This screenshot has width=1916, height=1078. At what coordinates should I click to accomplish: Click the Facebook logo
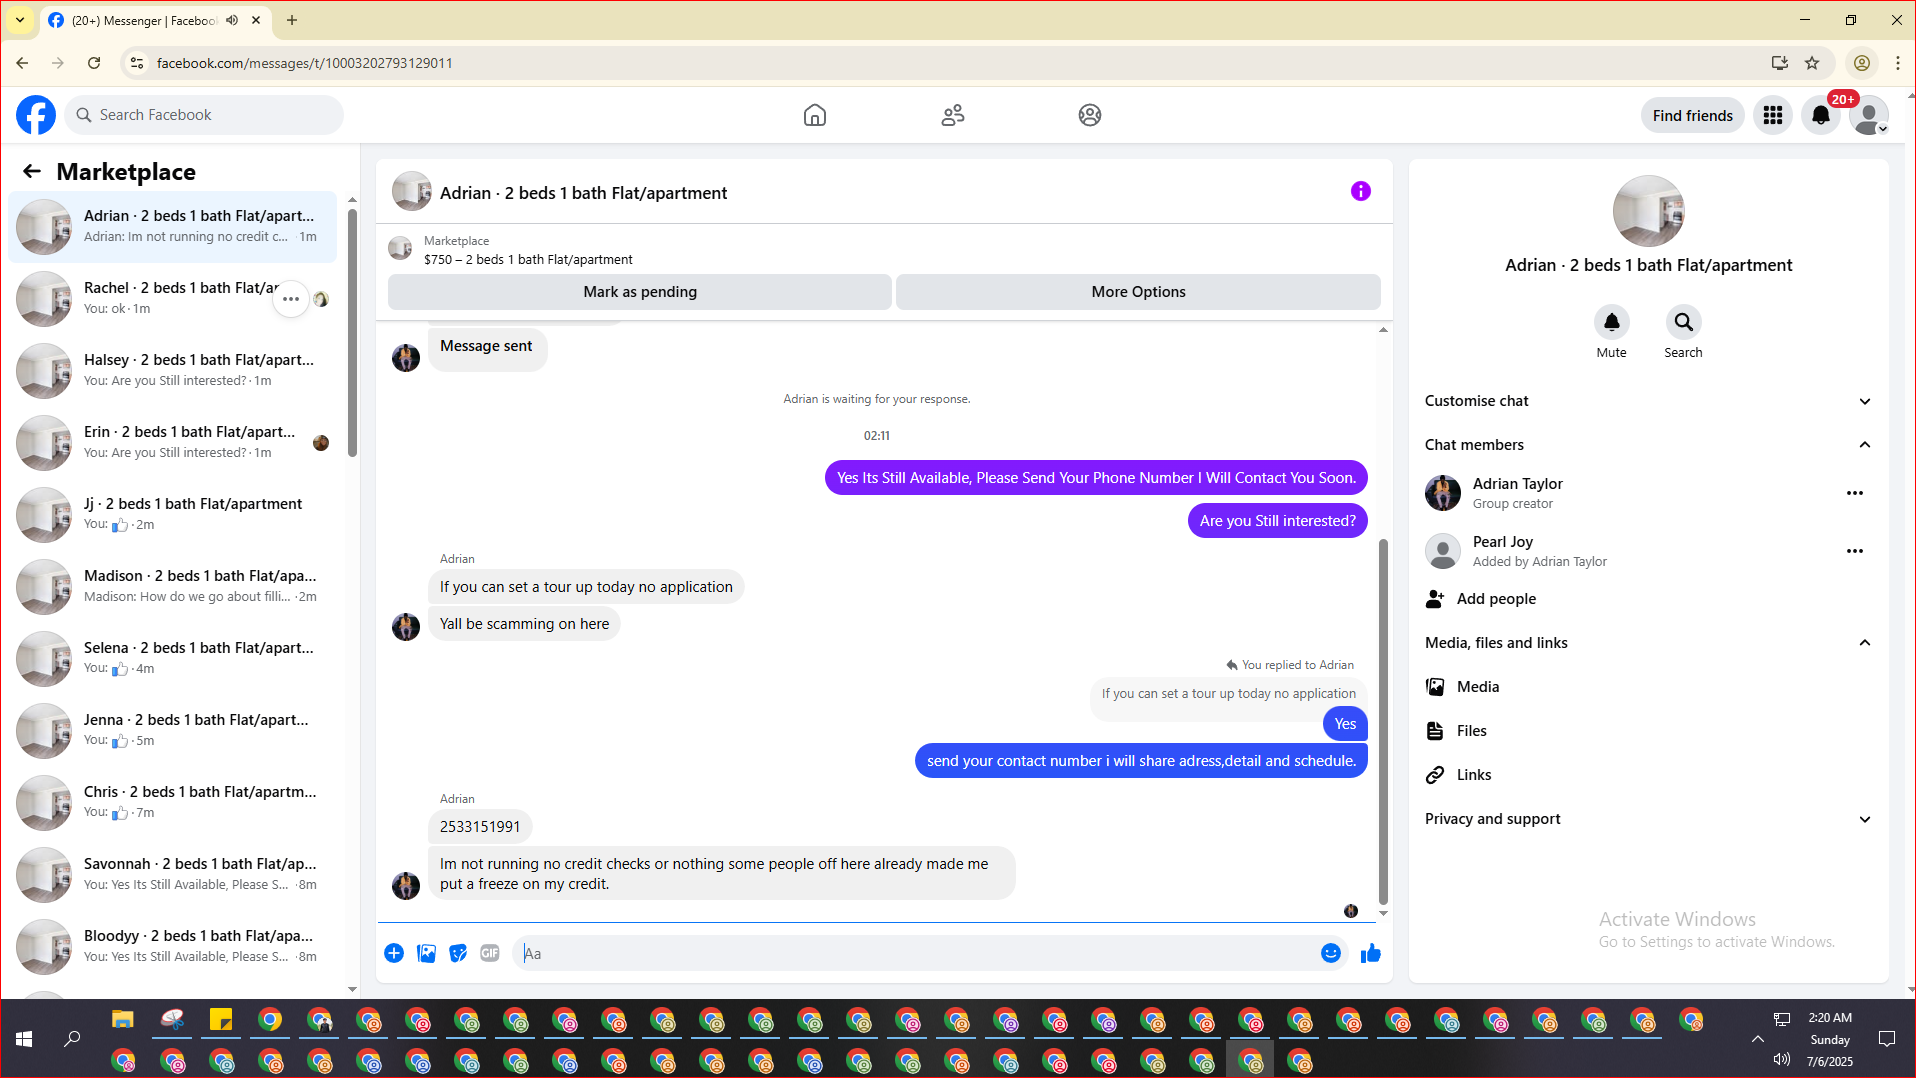36,115
